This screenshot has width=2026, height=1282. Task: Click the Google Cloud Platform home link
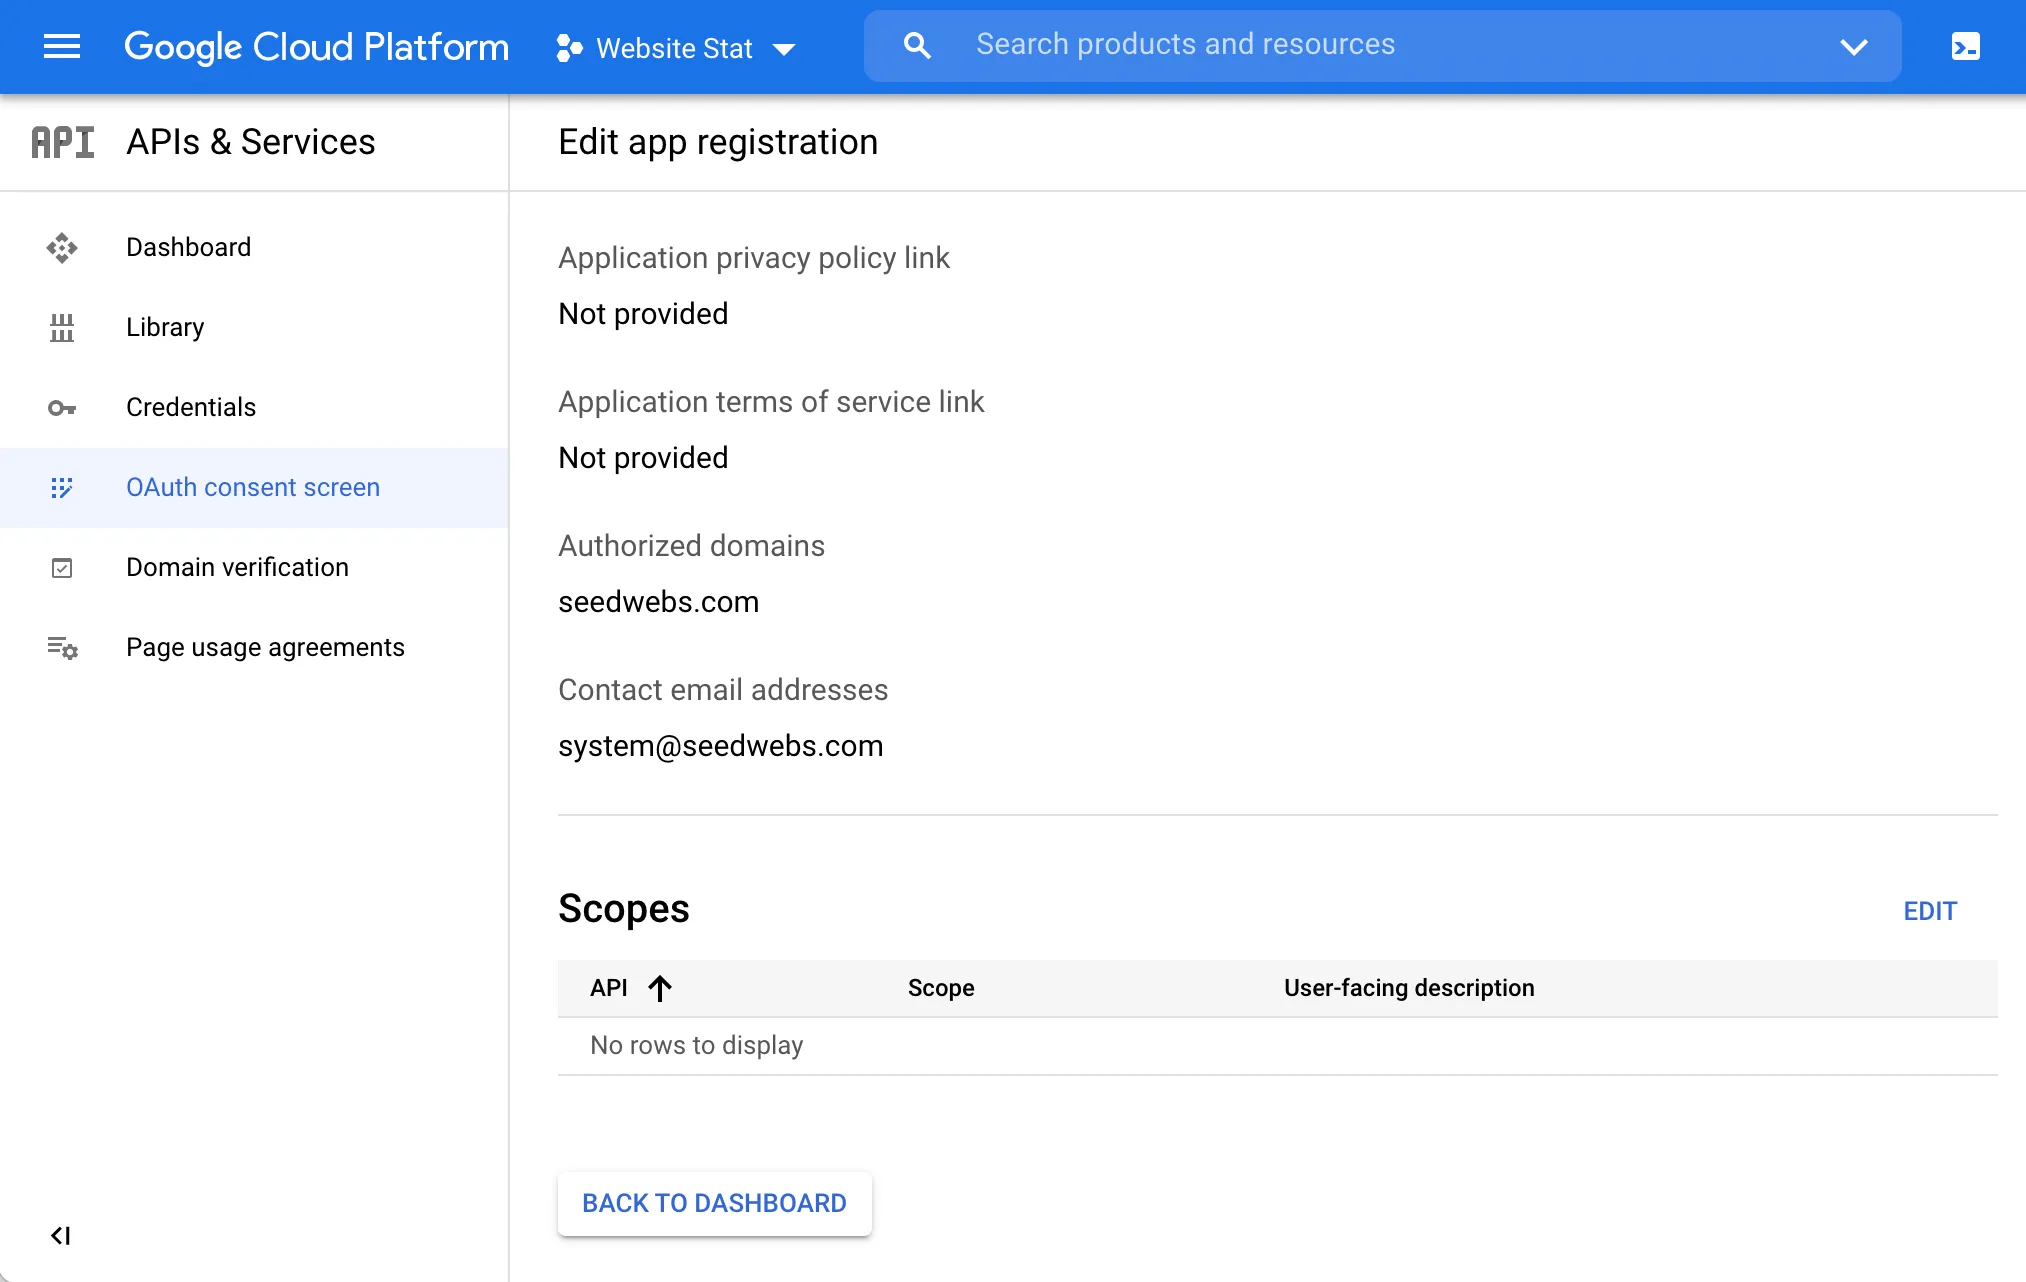[x=316, y=46]
